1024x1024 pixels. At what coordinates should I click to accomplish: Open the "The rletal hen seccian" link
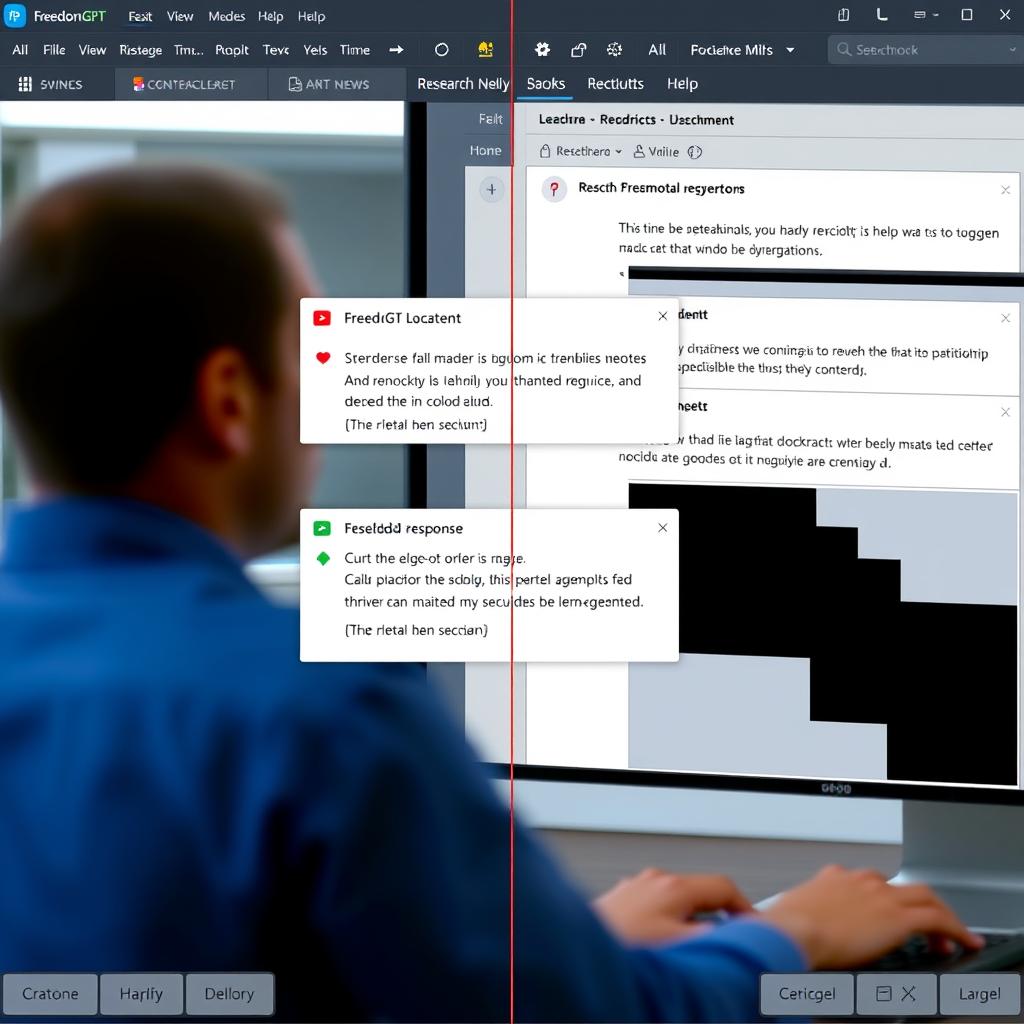(x=416, y=630)
